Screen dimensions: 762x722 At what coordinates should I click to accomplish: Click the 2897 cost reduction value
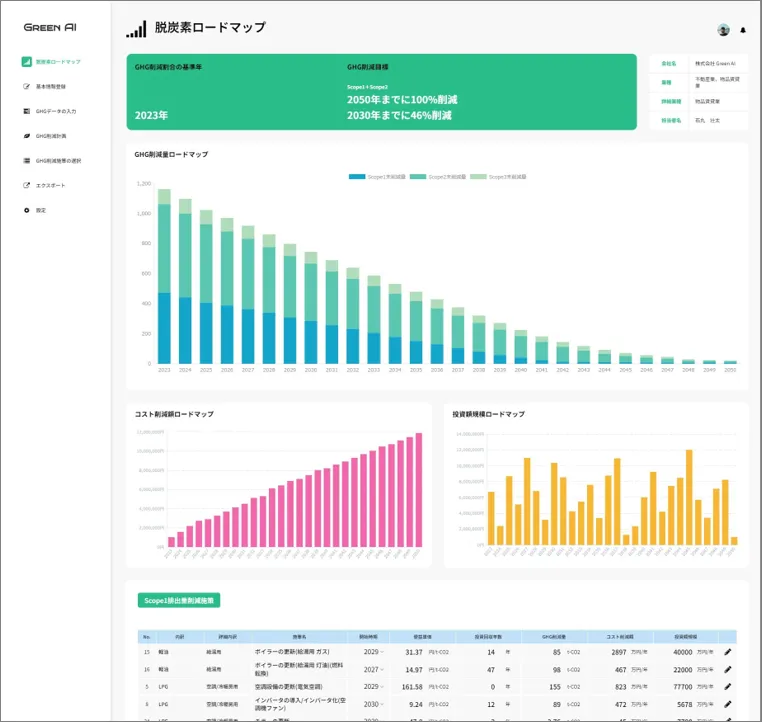pyautogui.click(x=619, y=652)
